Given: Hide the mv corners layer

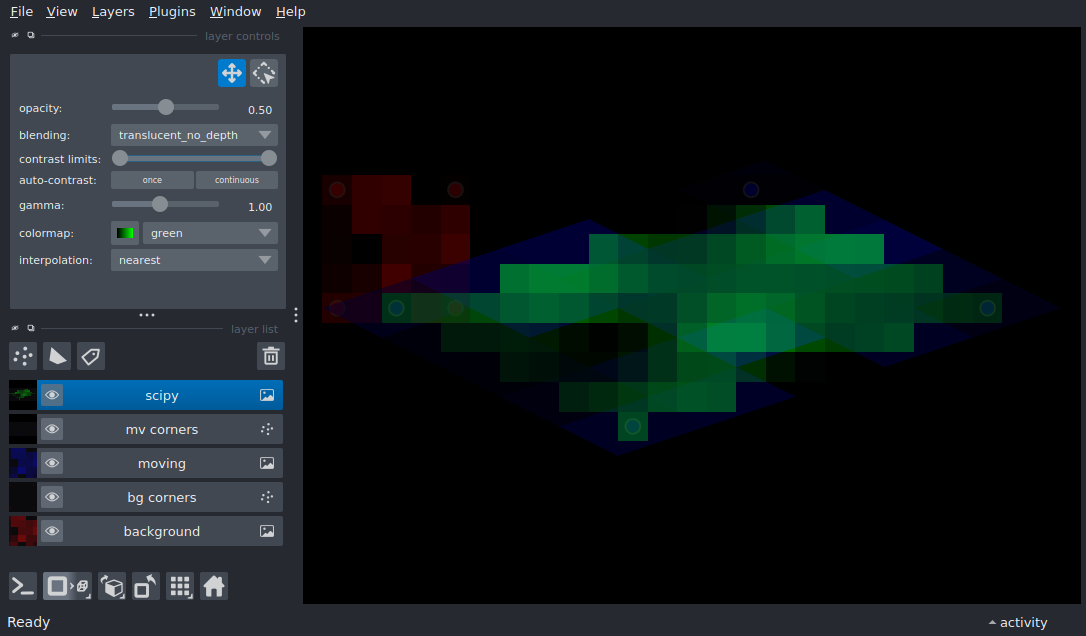Looking at the screenshot, I should point(52,429).
